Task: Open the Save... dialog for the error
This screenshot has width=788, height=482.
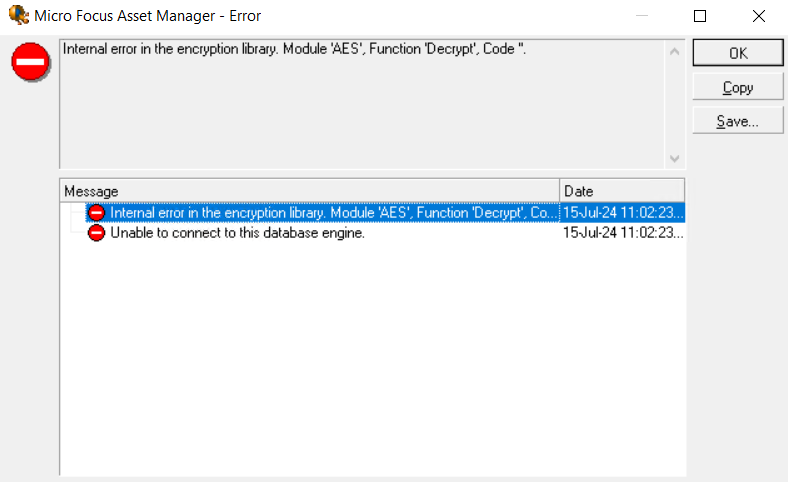Action: [737, 121]
